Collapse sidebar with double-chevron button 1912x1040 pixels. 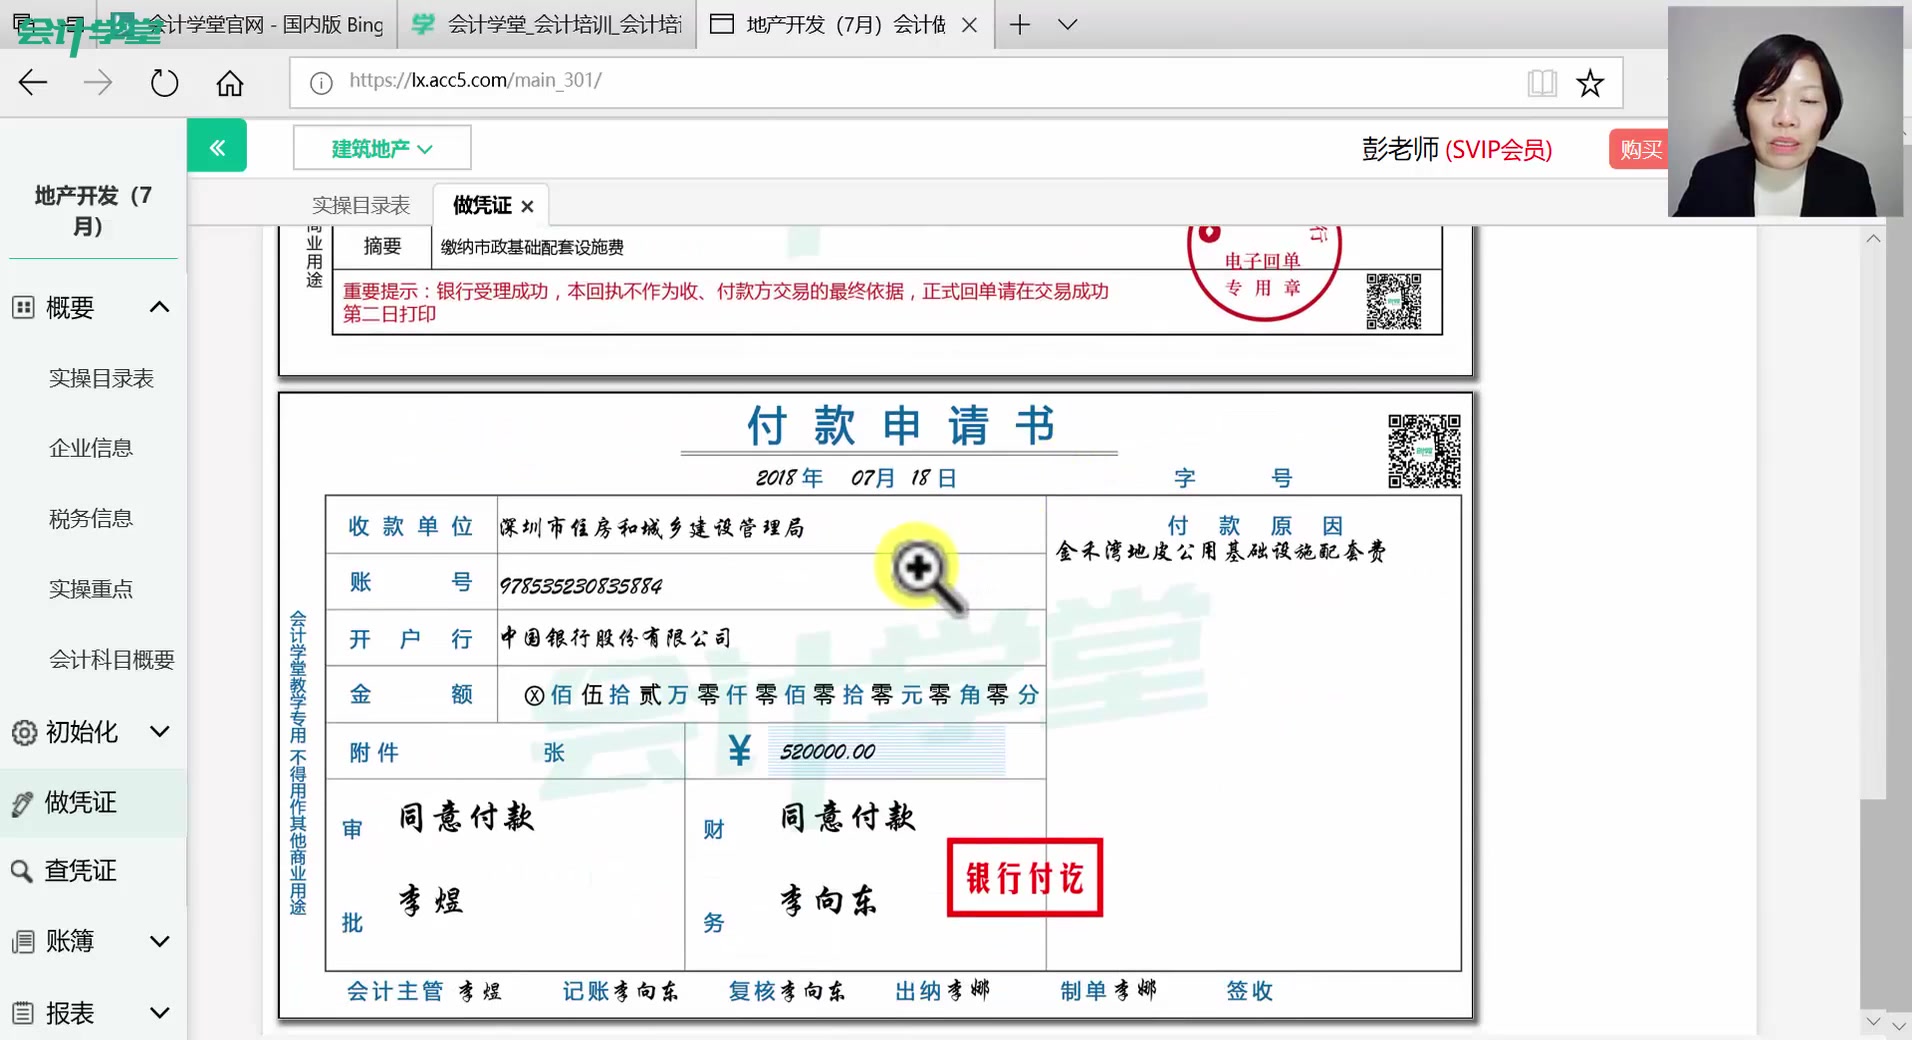pos(217,148)
